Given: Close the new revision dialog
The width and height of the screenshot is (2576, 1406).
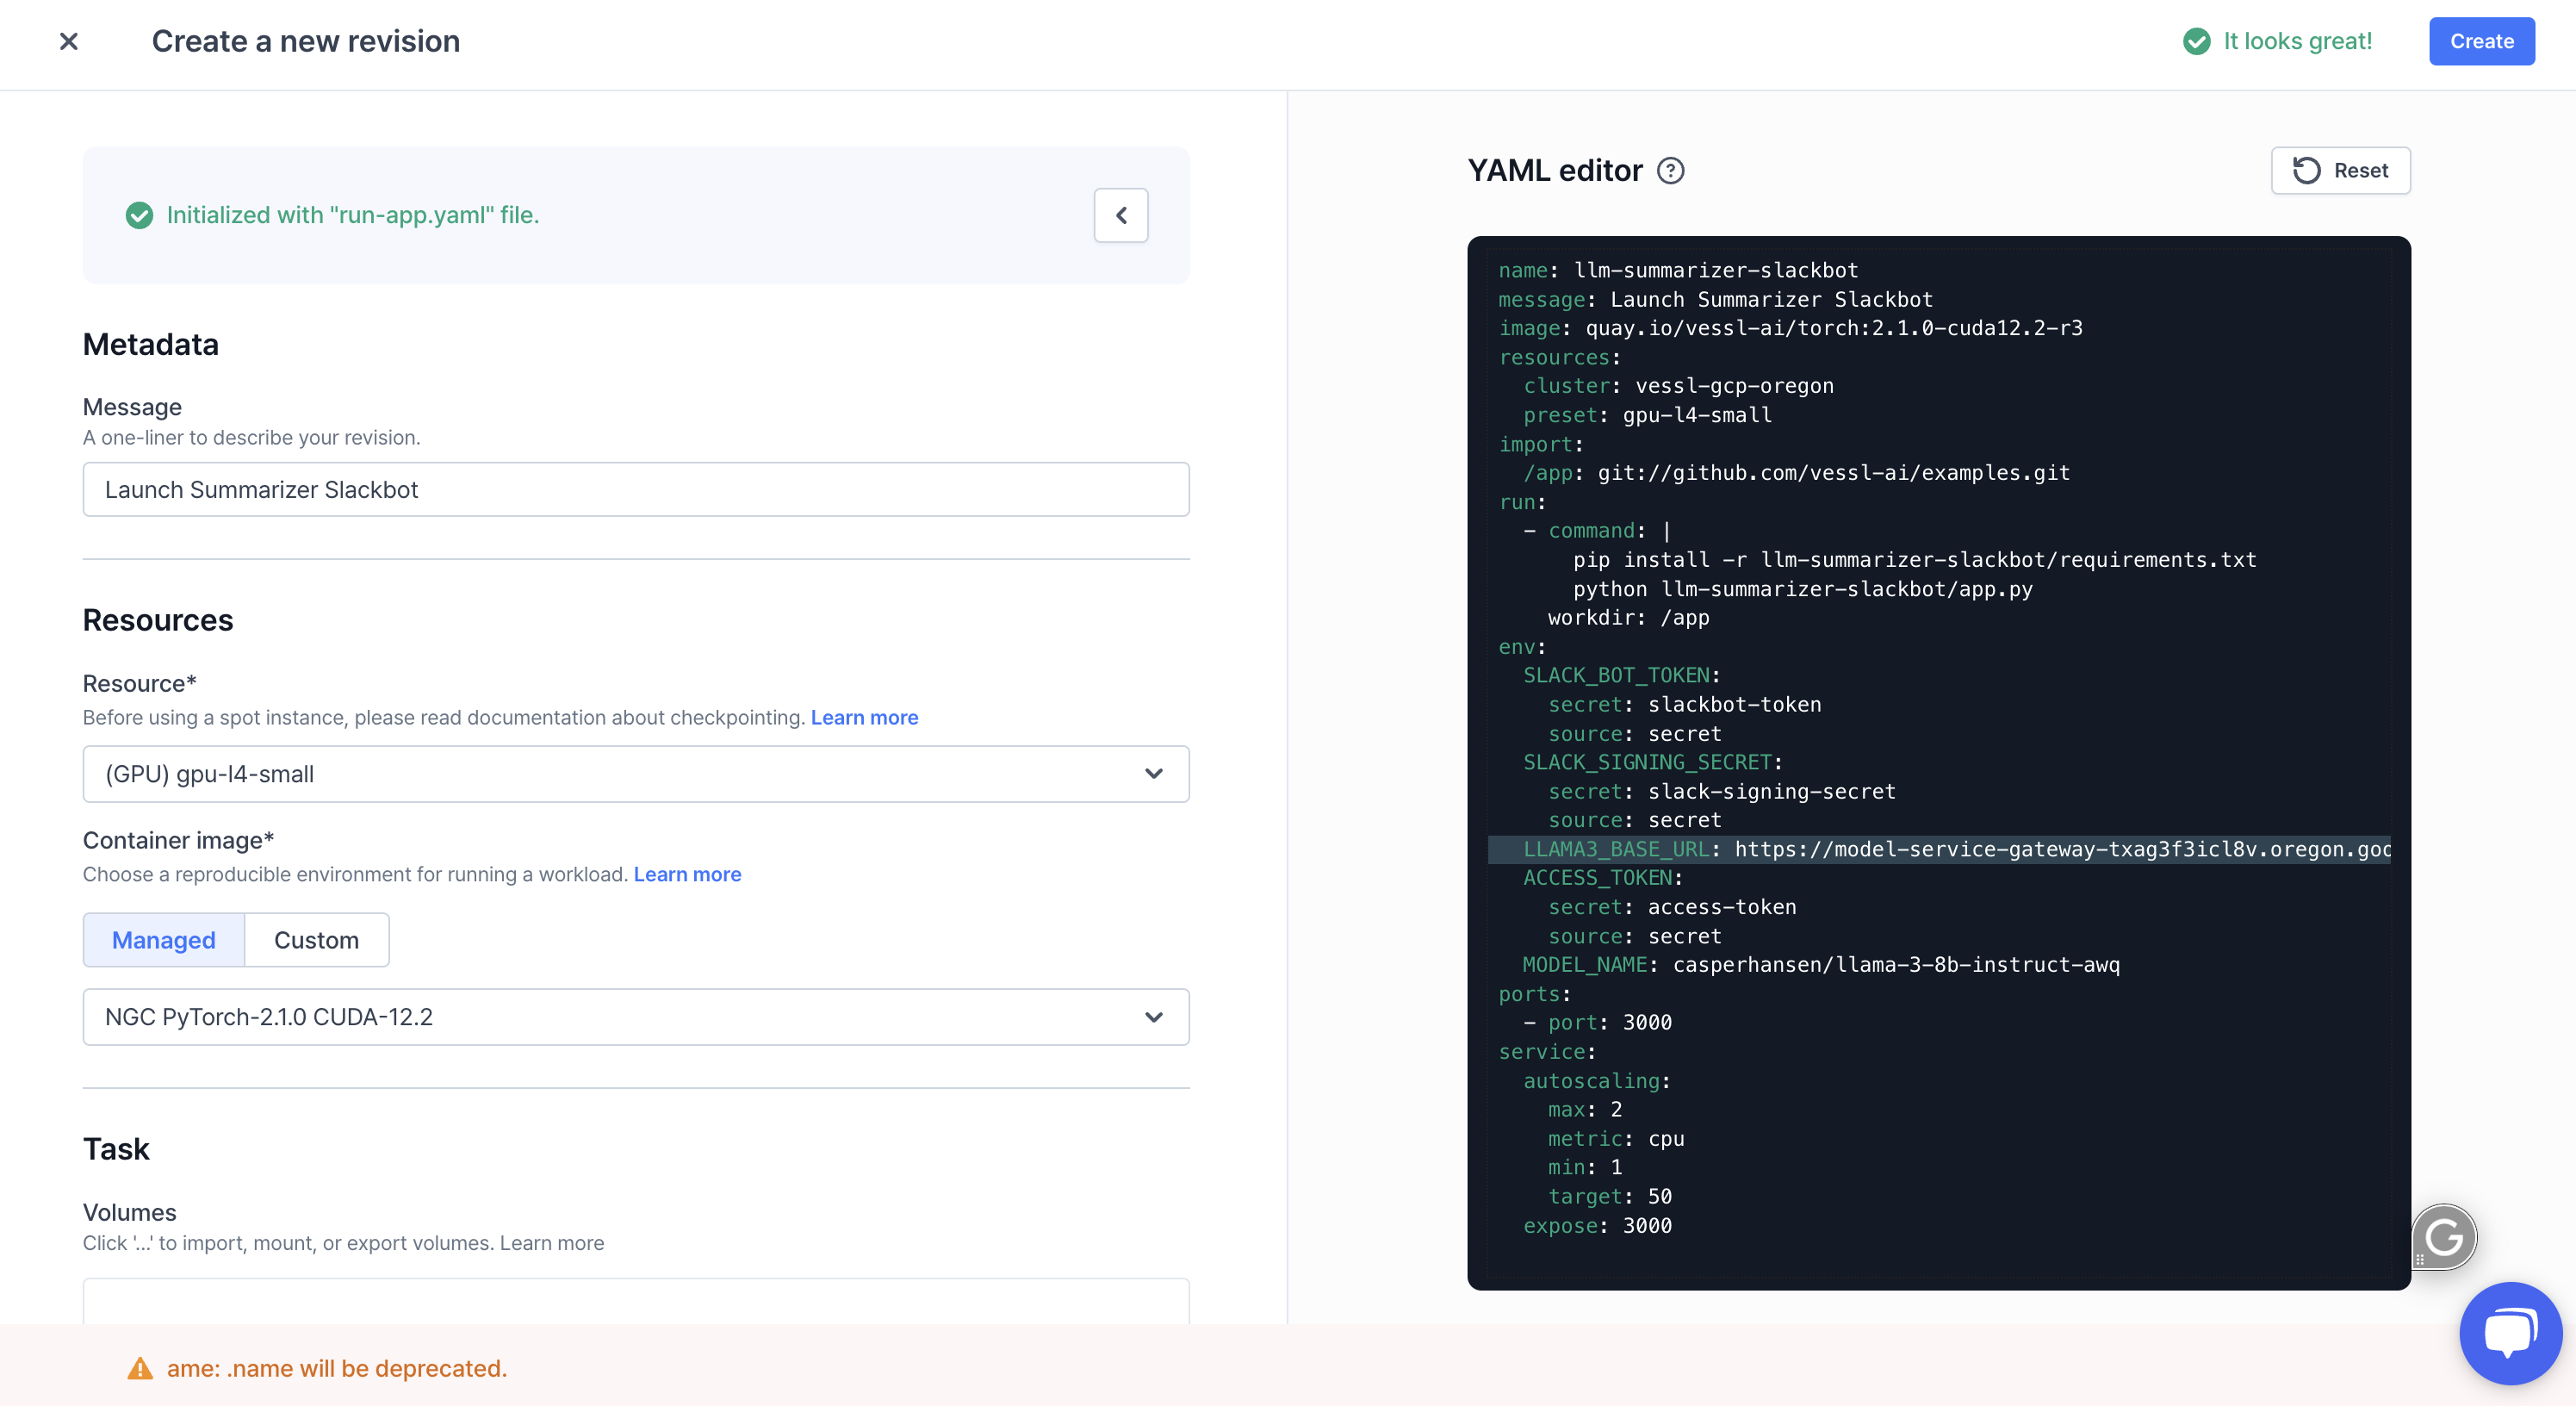Looking at the screenshot, I should (69, 41).
